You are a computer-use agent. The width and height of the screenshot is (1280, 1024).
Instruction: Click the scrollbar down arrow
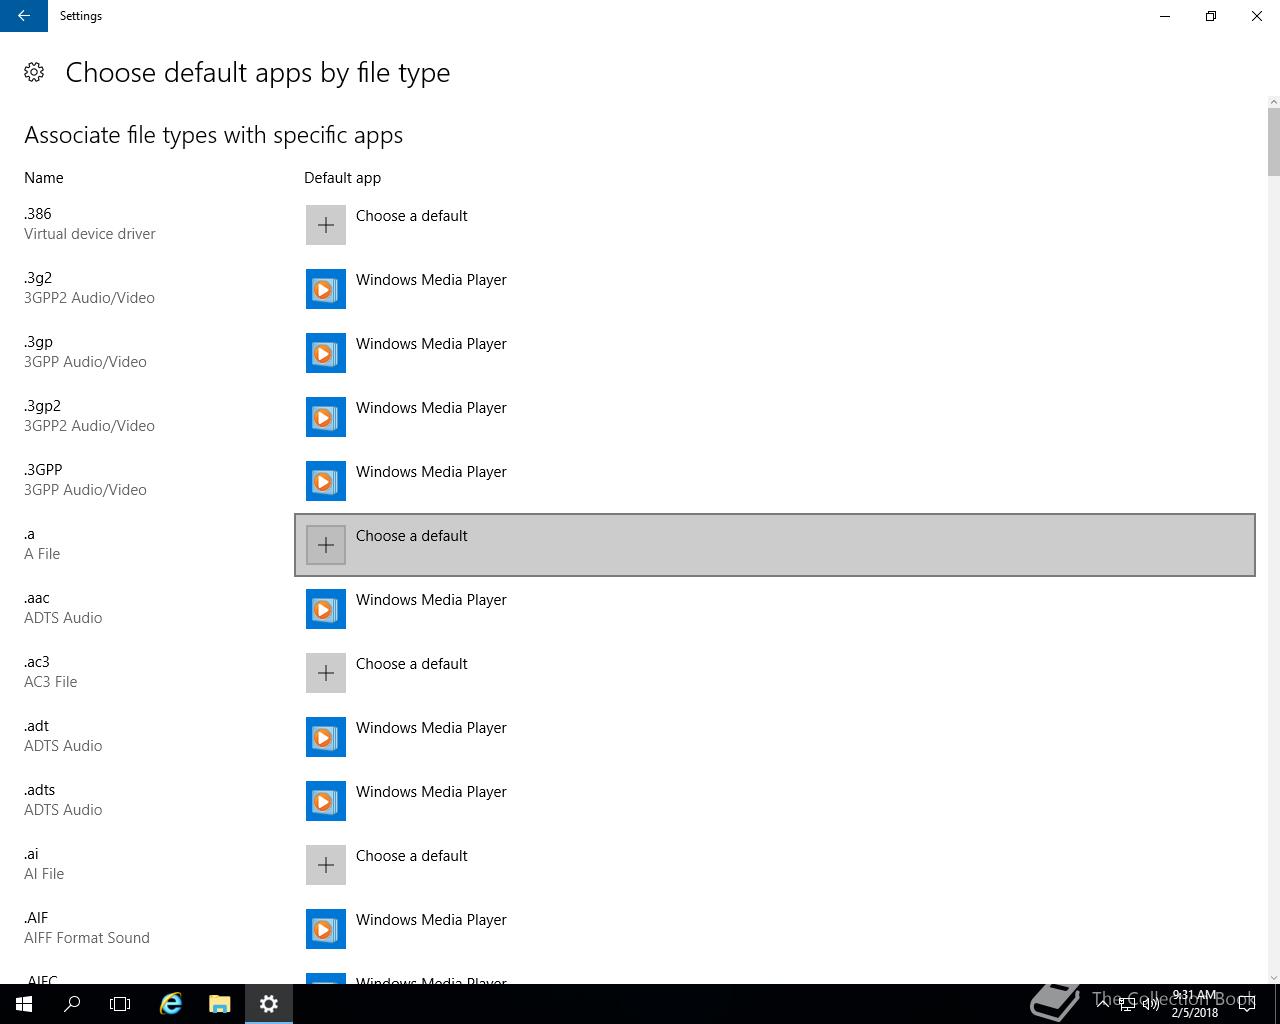pos(1273,977)
